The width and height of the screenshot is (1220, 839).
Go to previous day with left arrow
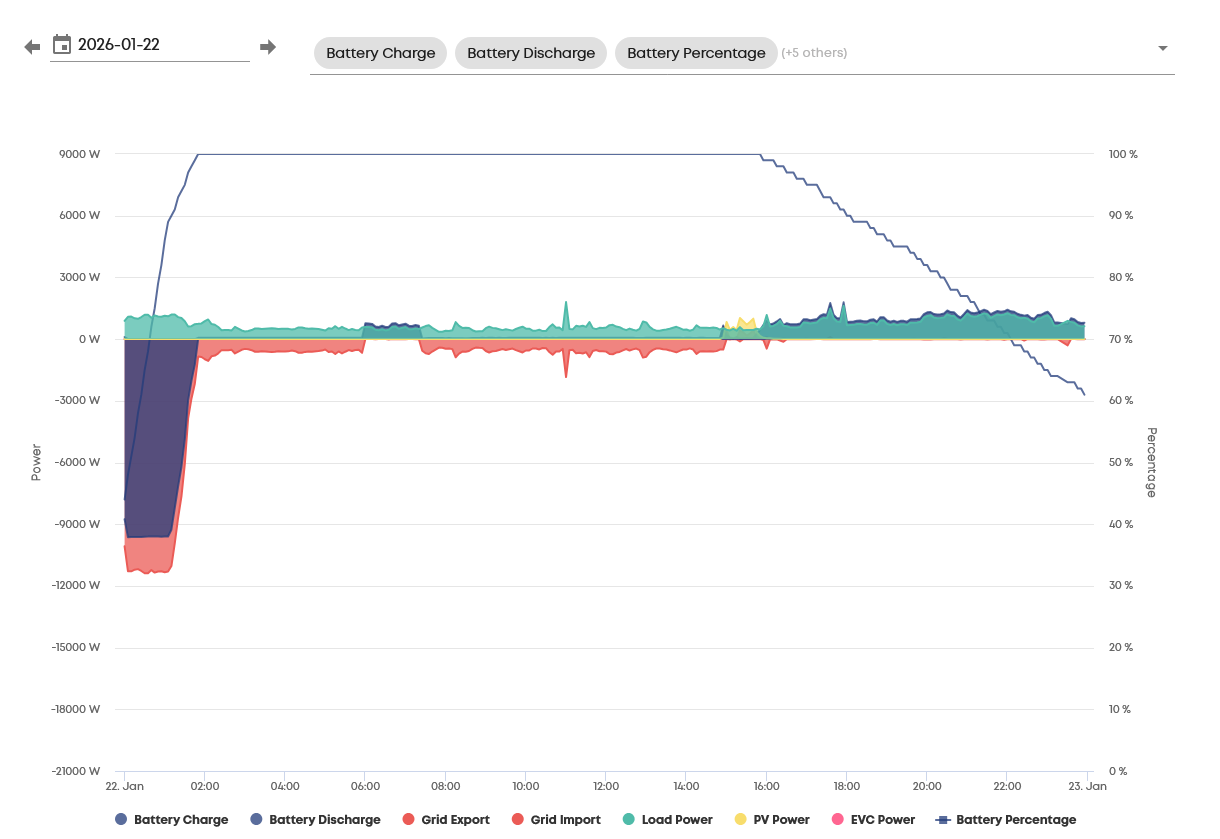pos(32,47)
